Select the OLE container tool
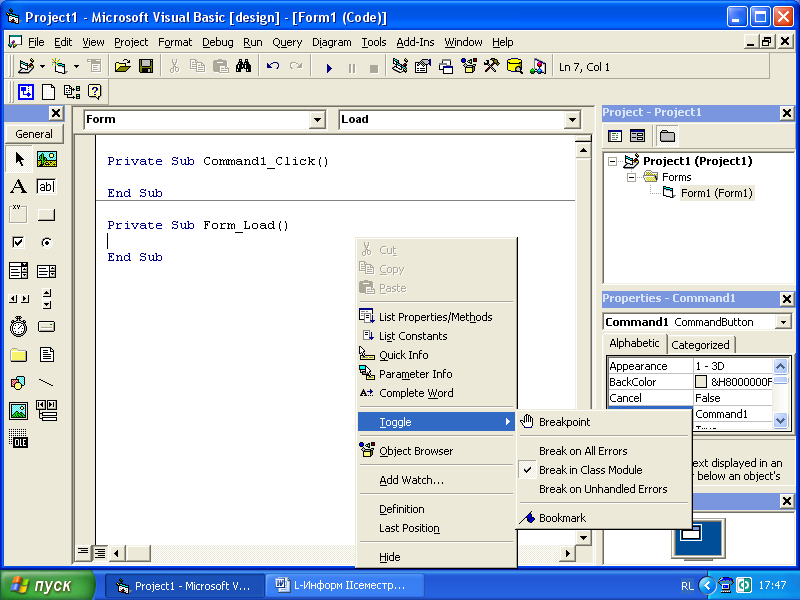The width and height of the screenshot is (800, 600). pos(19,438)
